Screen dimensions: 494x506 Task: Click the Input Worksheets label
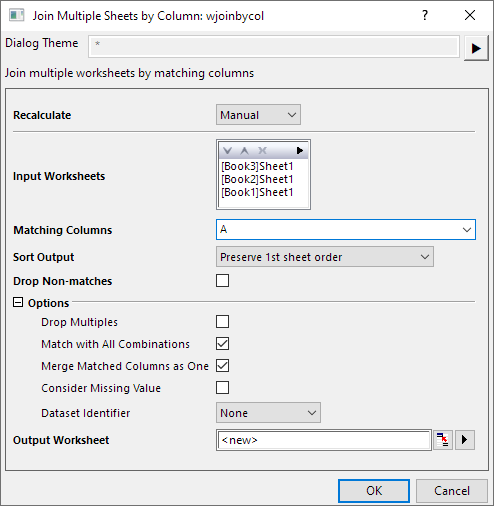59,176
